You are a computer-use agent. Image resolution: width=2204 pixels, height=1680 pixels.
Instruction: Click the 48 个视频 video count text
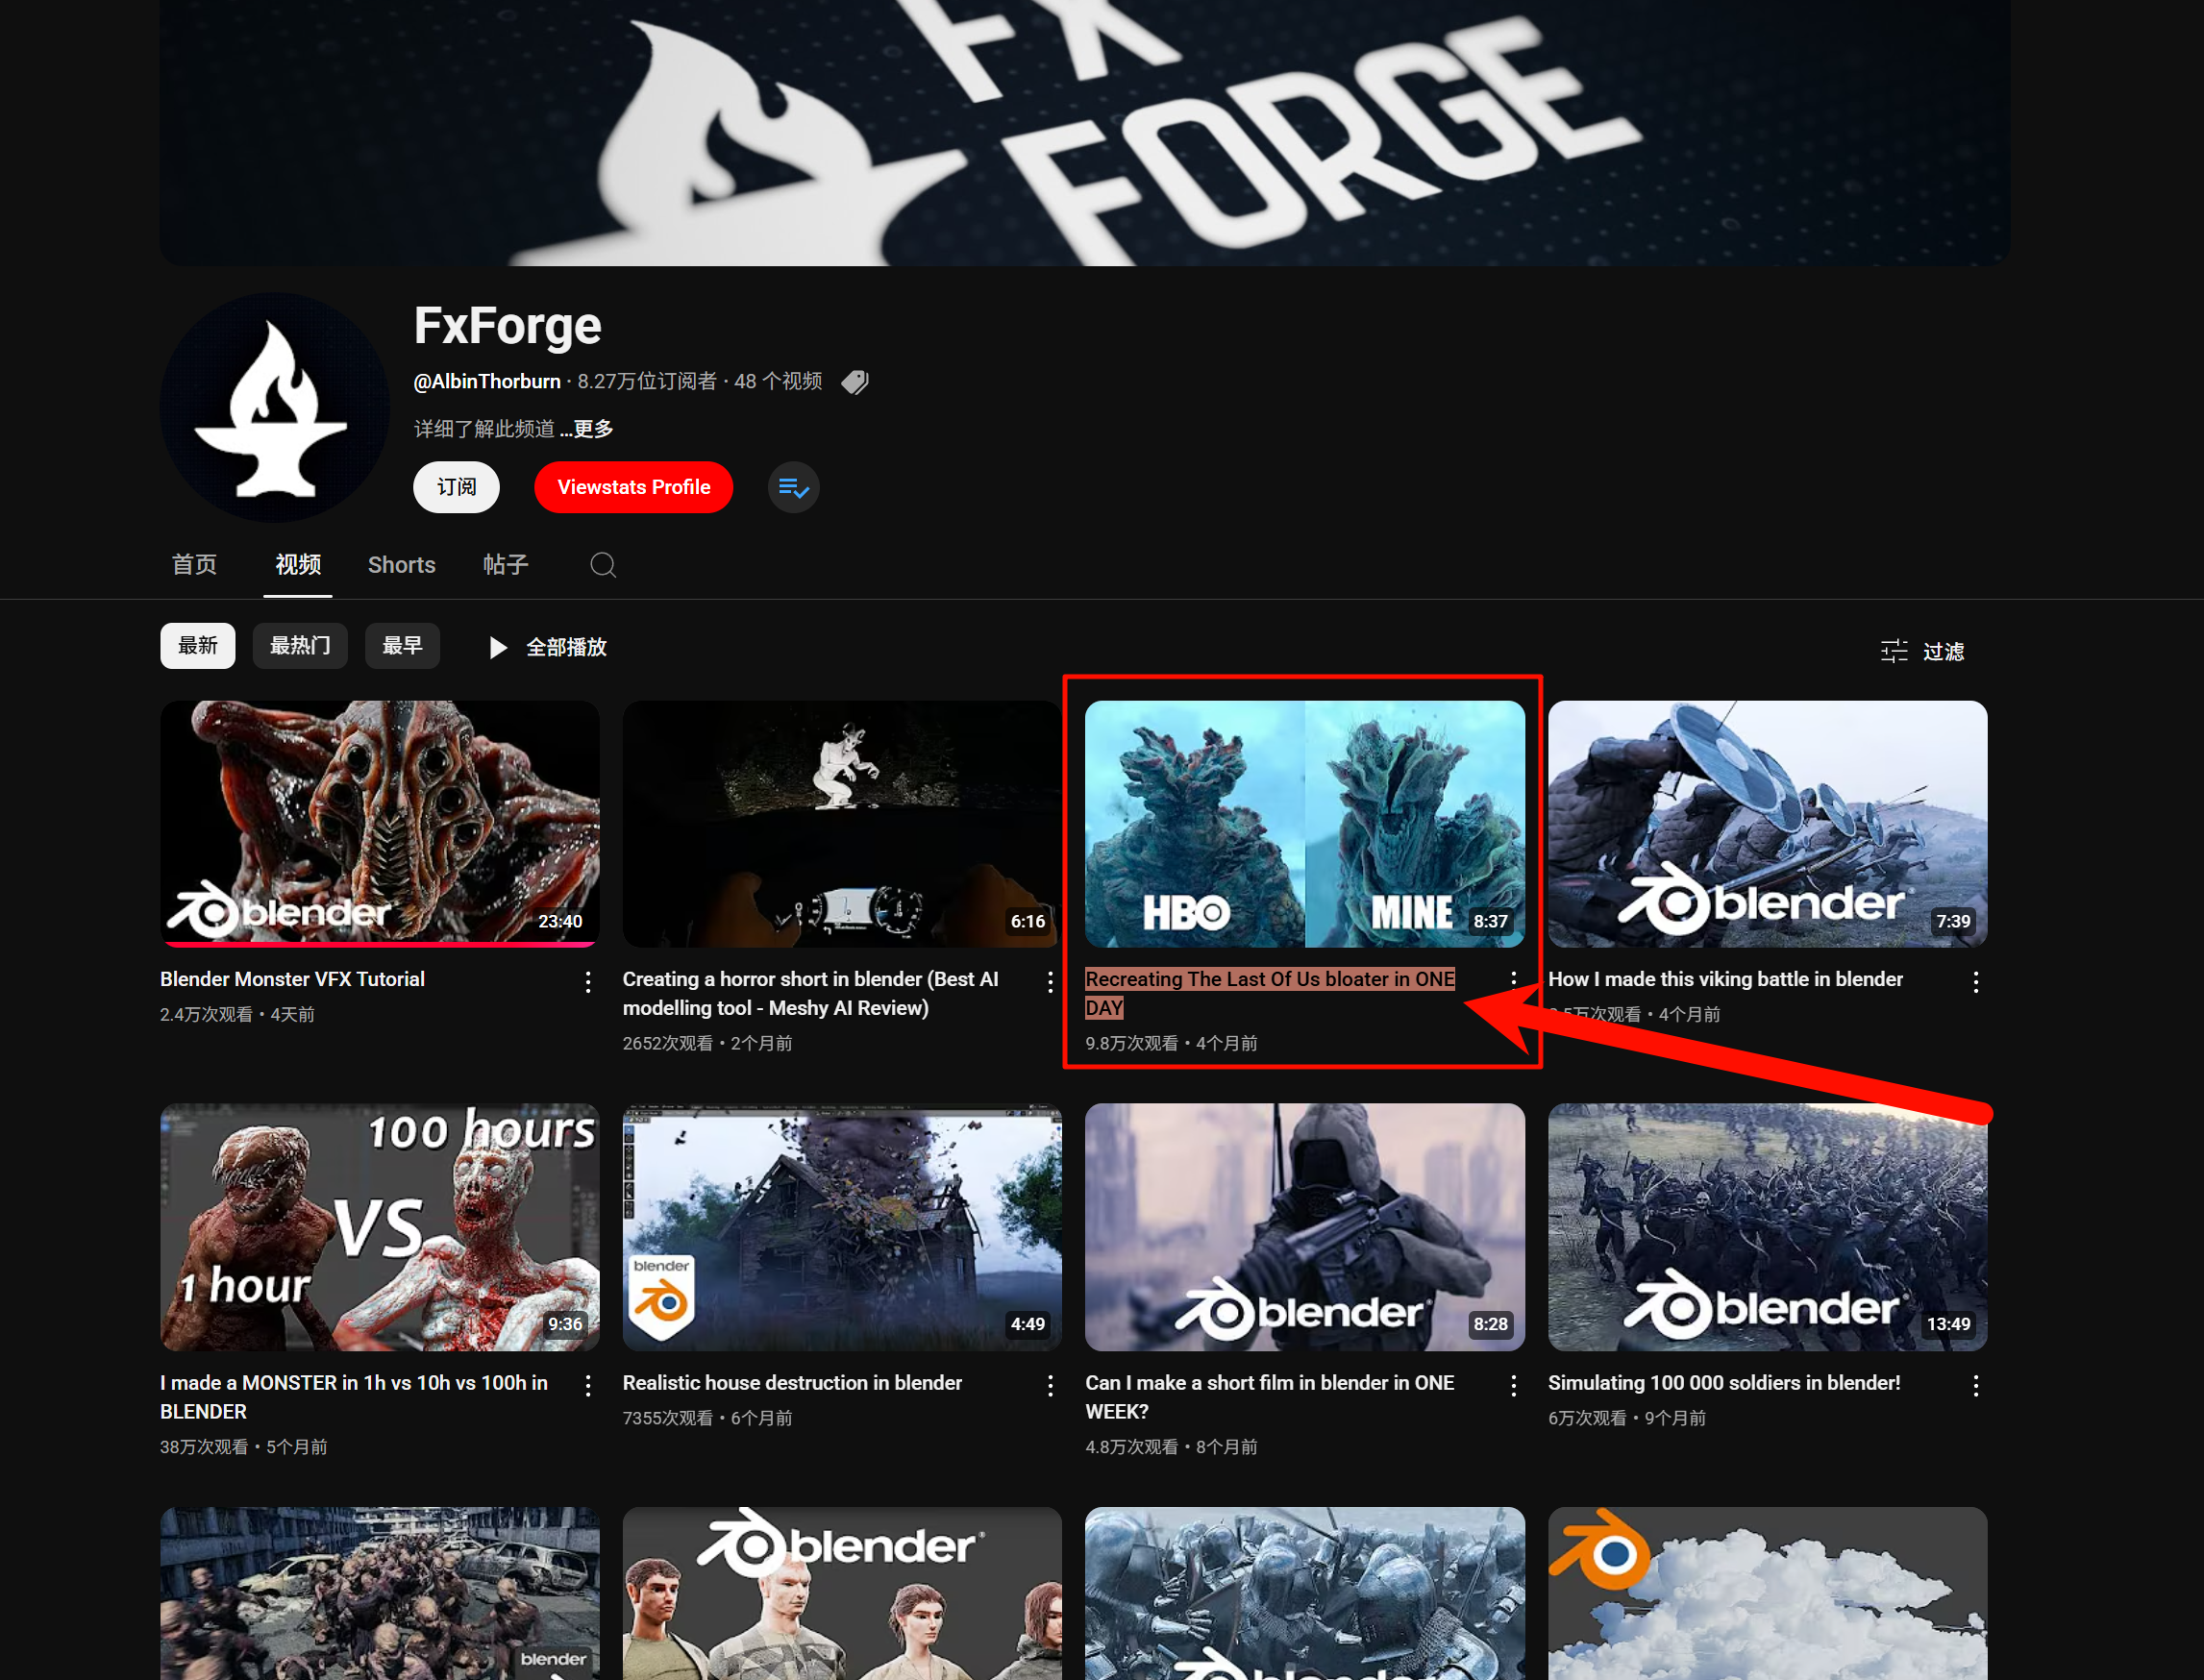coord(778,381)
